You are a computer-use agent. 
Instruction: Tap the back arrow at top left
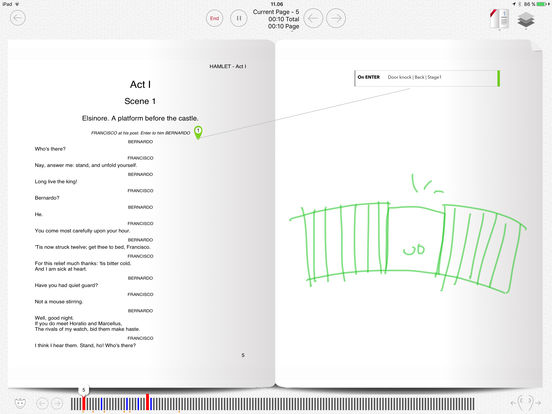(x=18, y=18)
